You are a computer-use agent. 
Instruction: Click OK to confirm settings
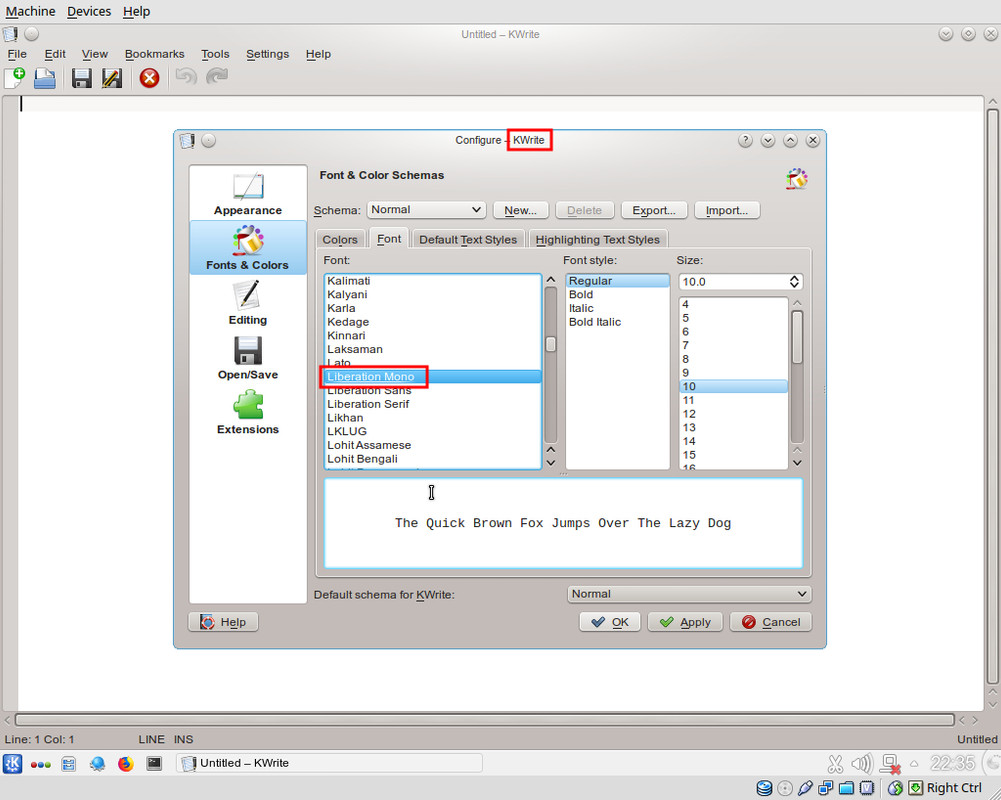click(610, 622)
